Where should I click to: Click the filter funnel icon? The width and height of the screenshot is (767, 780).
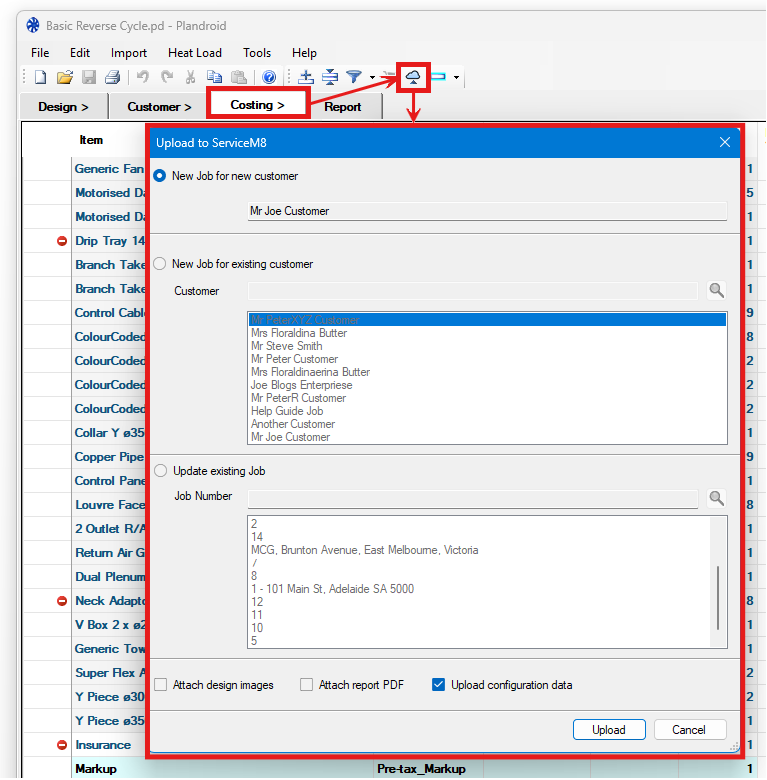tap(354, 77)
